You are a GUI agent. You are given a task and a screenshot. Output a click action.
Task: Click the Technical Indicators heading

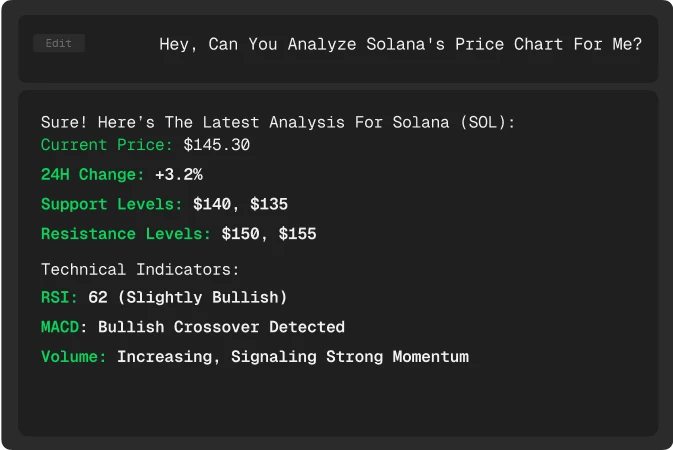click(140, 270)
